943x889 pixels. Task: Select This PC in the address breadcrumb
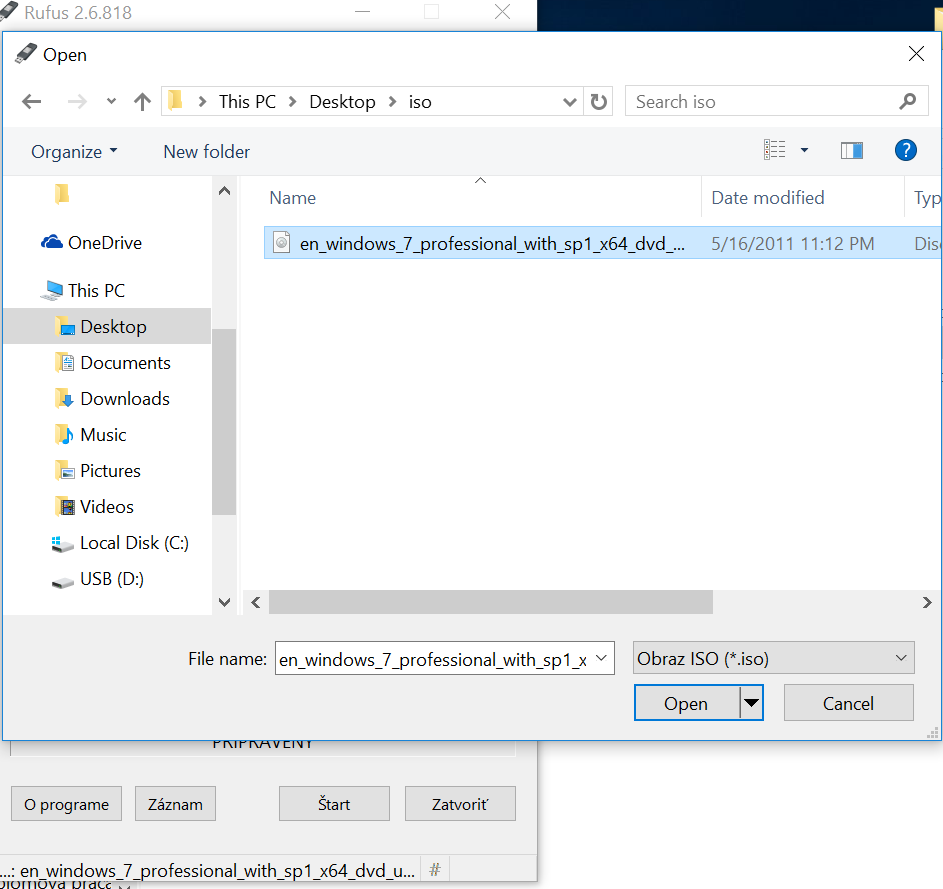247,102
